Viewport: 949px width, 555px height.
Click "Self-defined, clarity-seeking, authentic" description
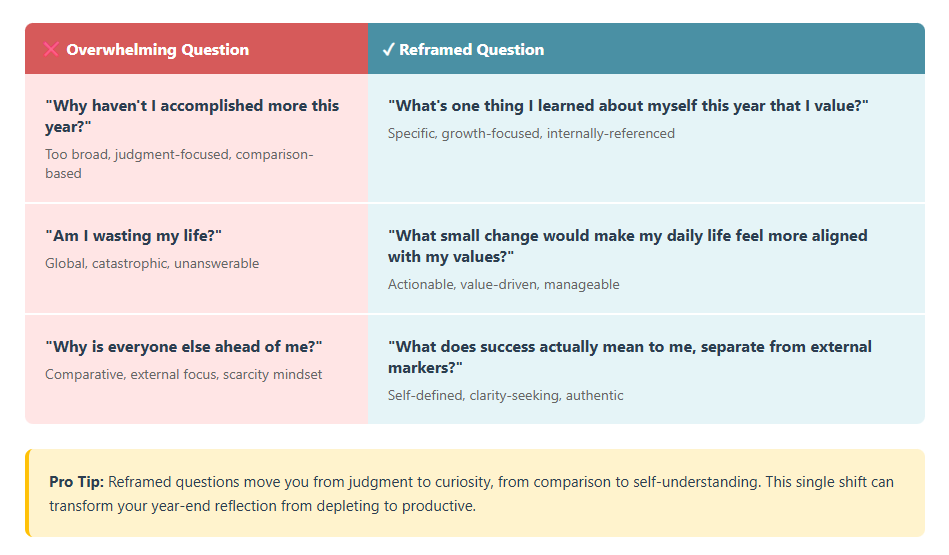point(505,396)
